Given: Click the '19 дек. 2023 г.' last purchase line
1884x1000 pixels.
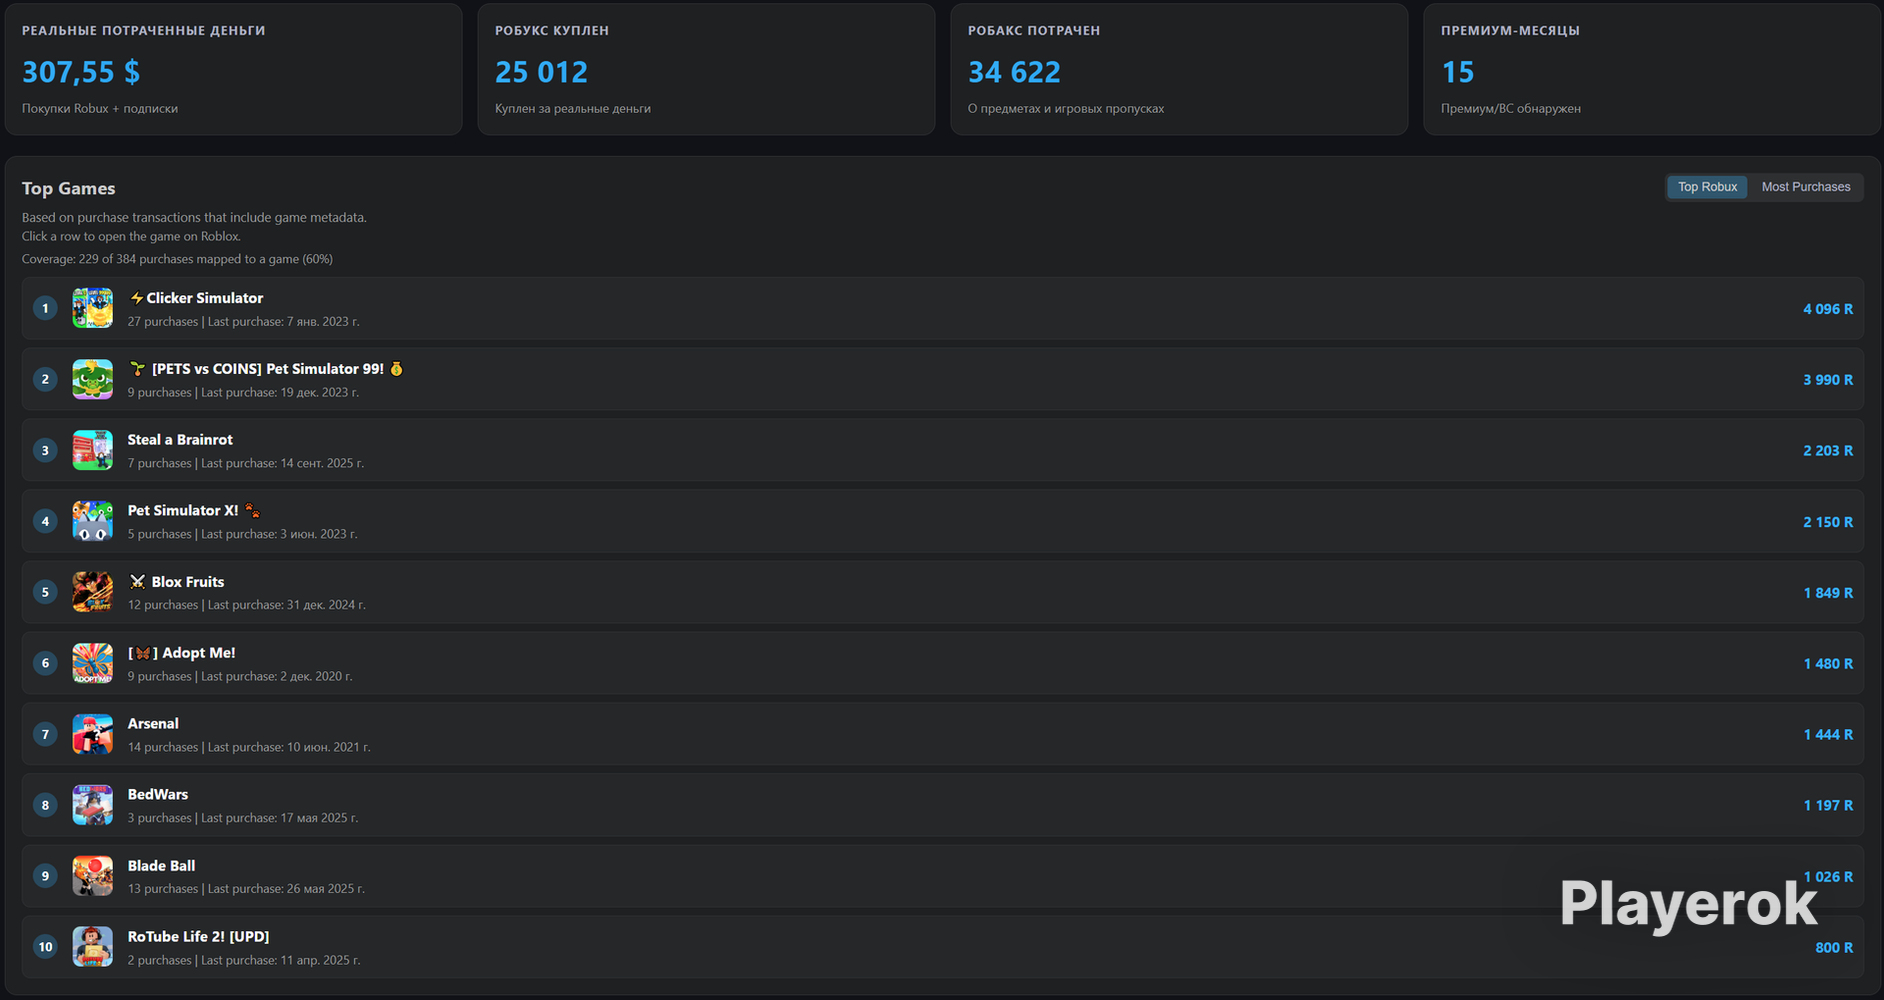Looking at the screenshot, I should point(243,393).
